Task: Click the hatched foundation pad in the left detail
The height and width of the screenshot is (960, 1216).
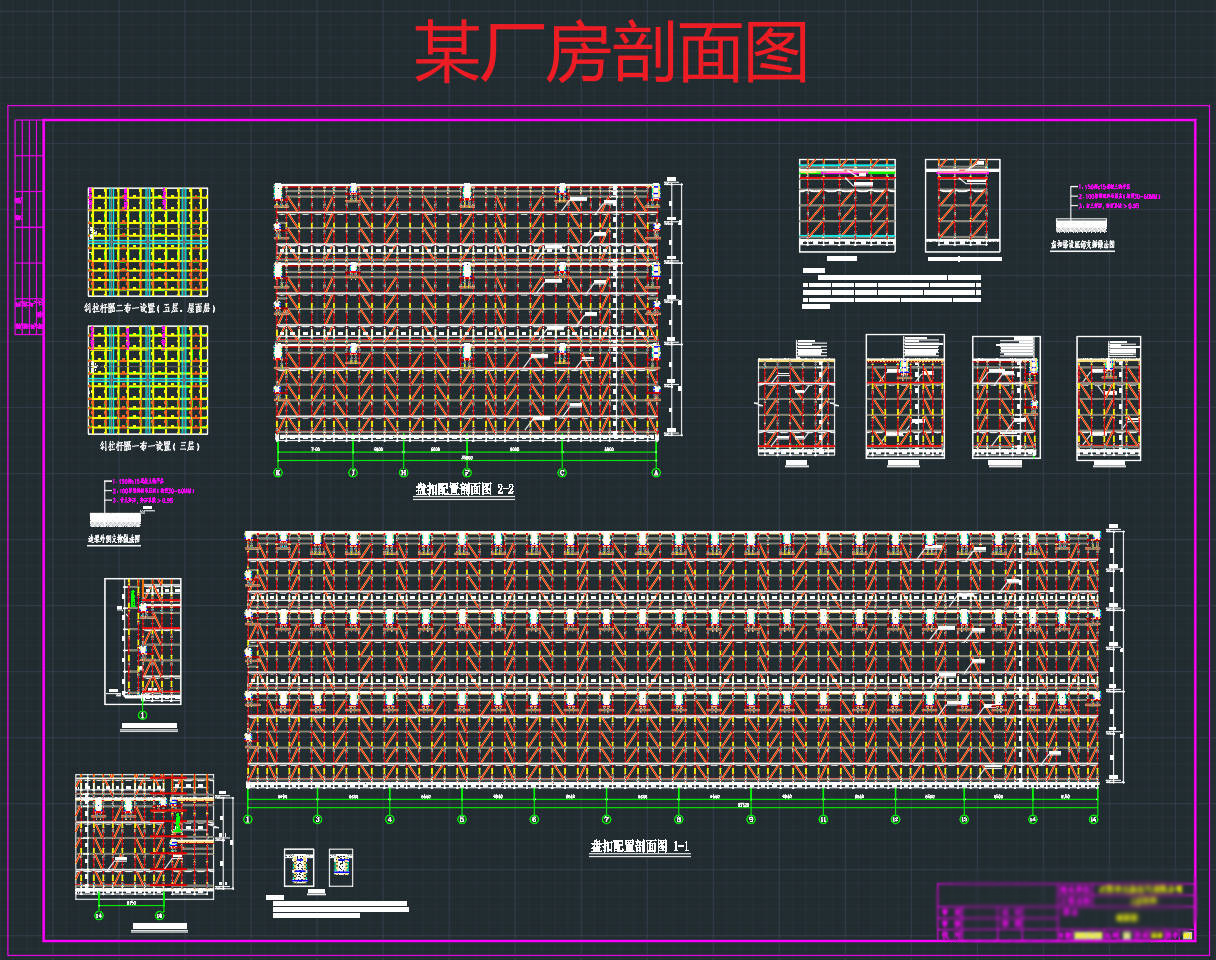Action: [115, 521]
